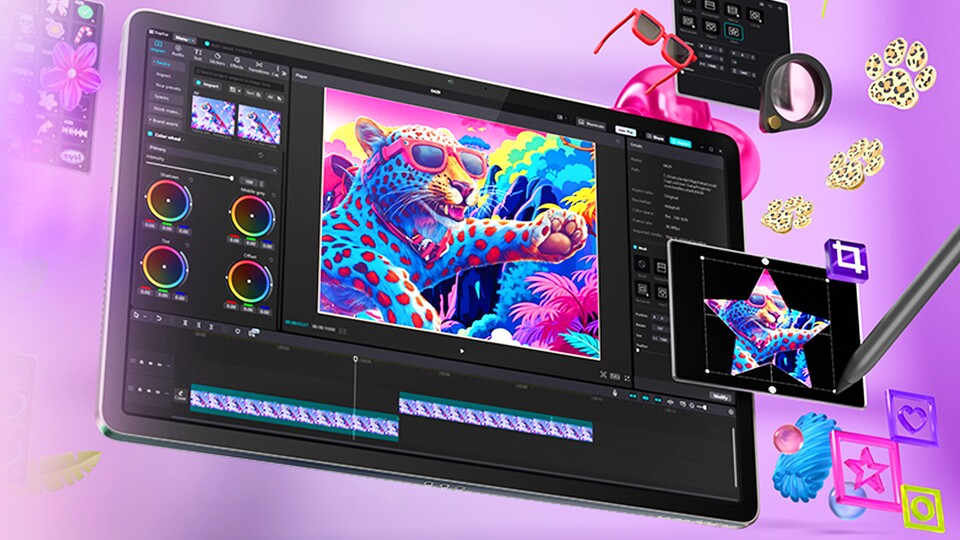Viewport: 960px width, 540px height.
Task: Click the marker shield icon in timeline toolbar
Action: coord(238,331)
